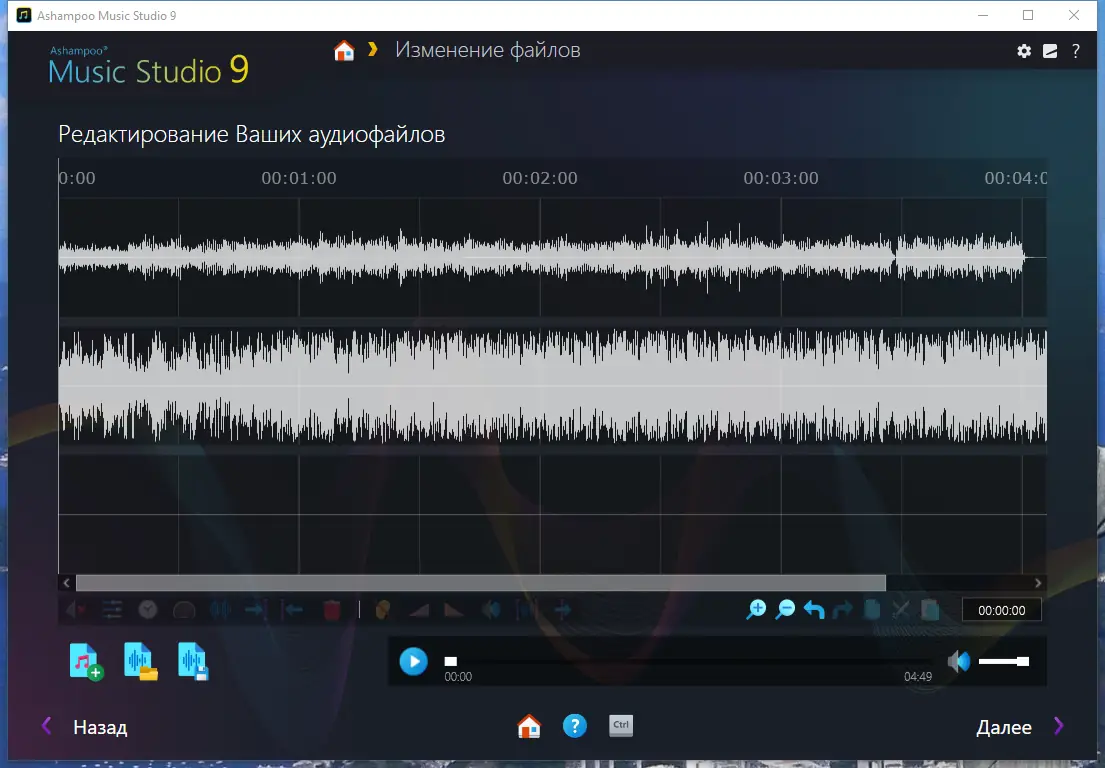The height and width of the screenshot is (768, 1105).
Task: Click the horizontal timeline scrollbar thumb
Action: (x=481, y=583)
